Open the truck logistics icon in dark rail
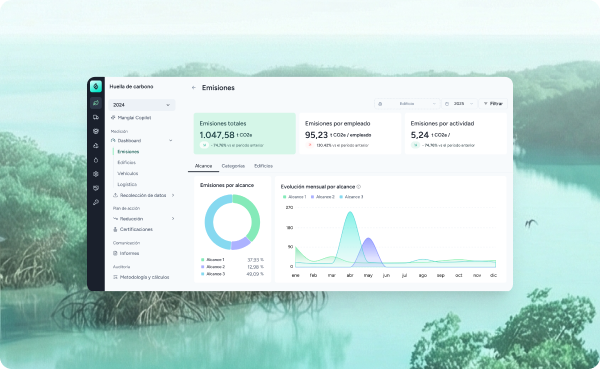The image size is (600, 369). (96, 117)
